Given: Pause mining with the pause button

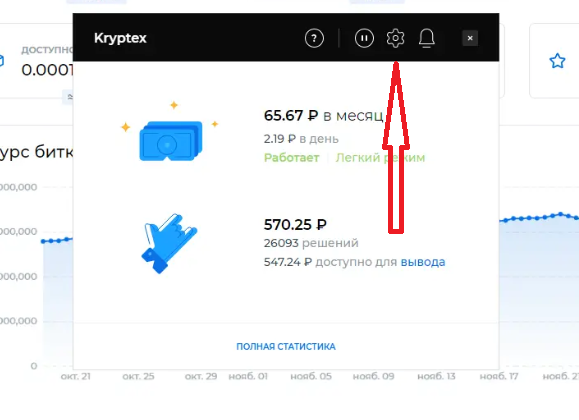Looking at the screenshot, I should pyautogui.click(x=364, y=38).
